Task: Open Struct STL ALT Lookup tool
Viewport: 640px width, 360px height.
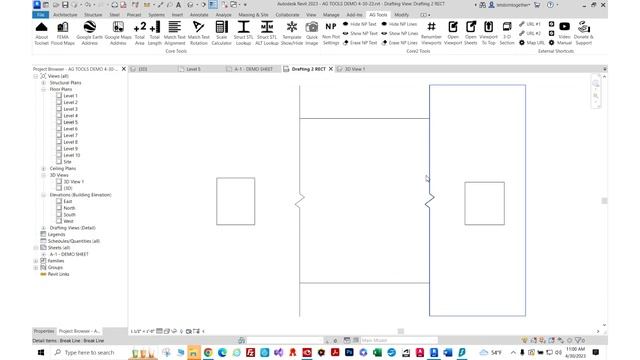Action: point(267,33)
